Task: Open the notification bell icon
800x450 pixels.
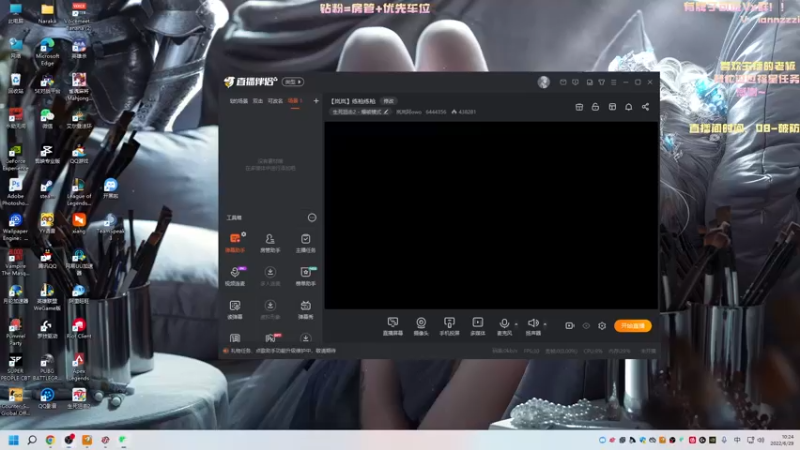Action: 629,107
